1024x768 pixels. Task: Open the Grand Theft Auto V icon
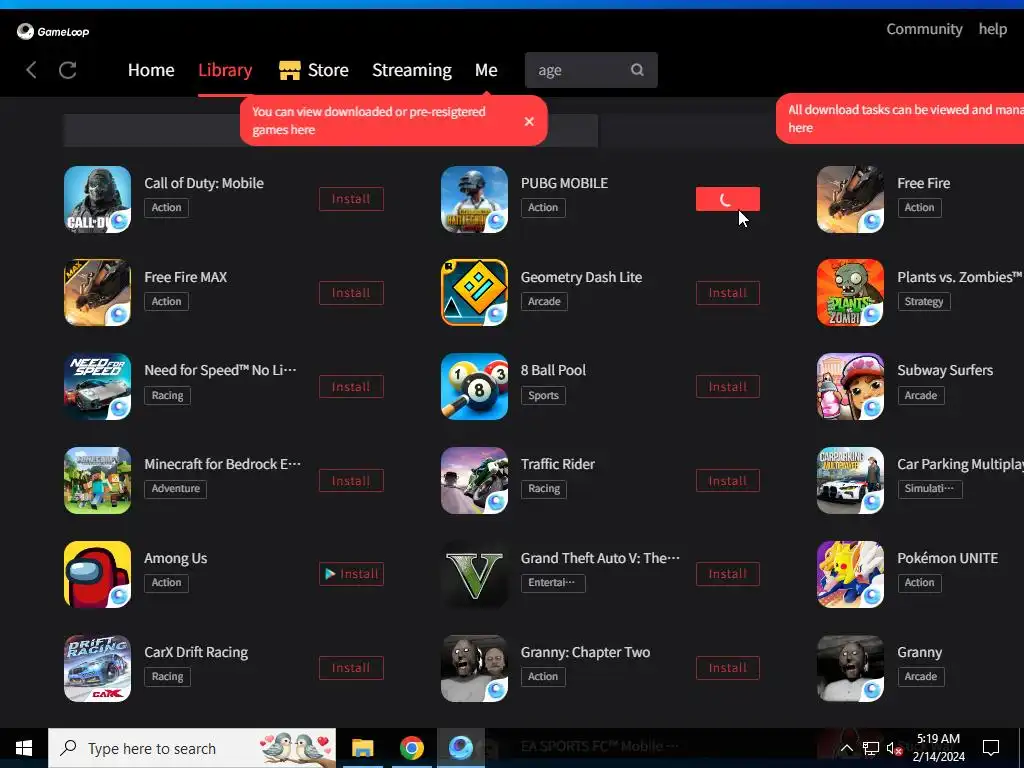[474, 574]
